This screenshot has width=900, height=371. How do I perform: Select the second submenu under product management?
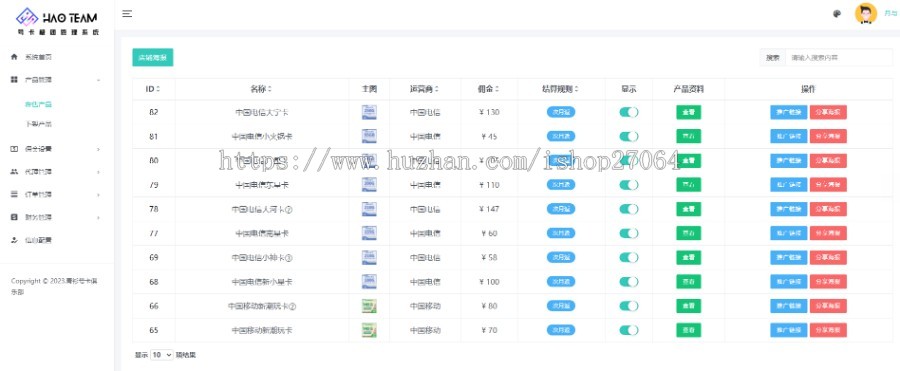38,124
